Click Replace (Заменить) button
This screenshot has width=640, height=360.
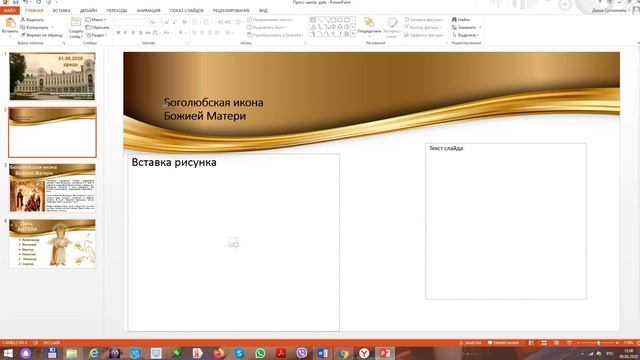[x=464, y=27]
